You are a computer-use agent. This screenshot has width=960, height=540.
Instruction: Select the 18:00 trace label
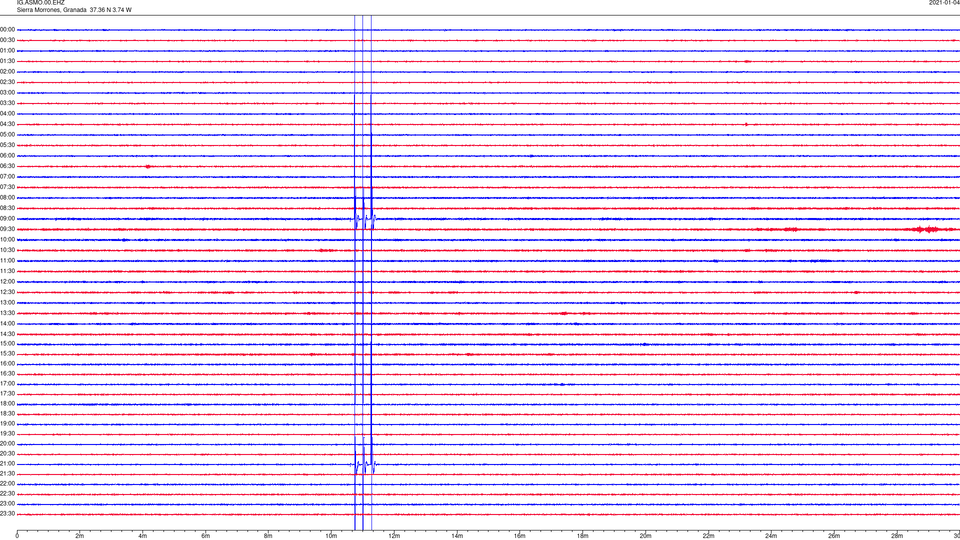[x=7, y=403]
